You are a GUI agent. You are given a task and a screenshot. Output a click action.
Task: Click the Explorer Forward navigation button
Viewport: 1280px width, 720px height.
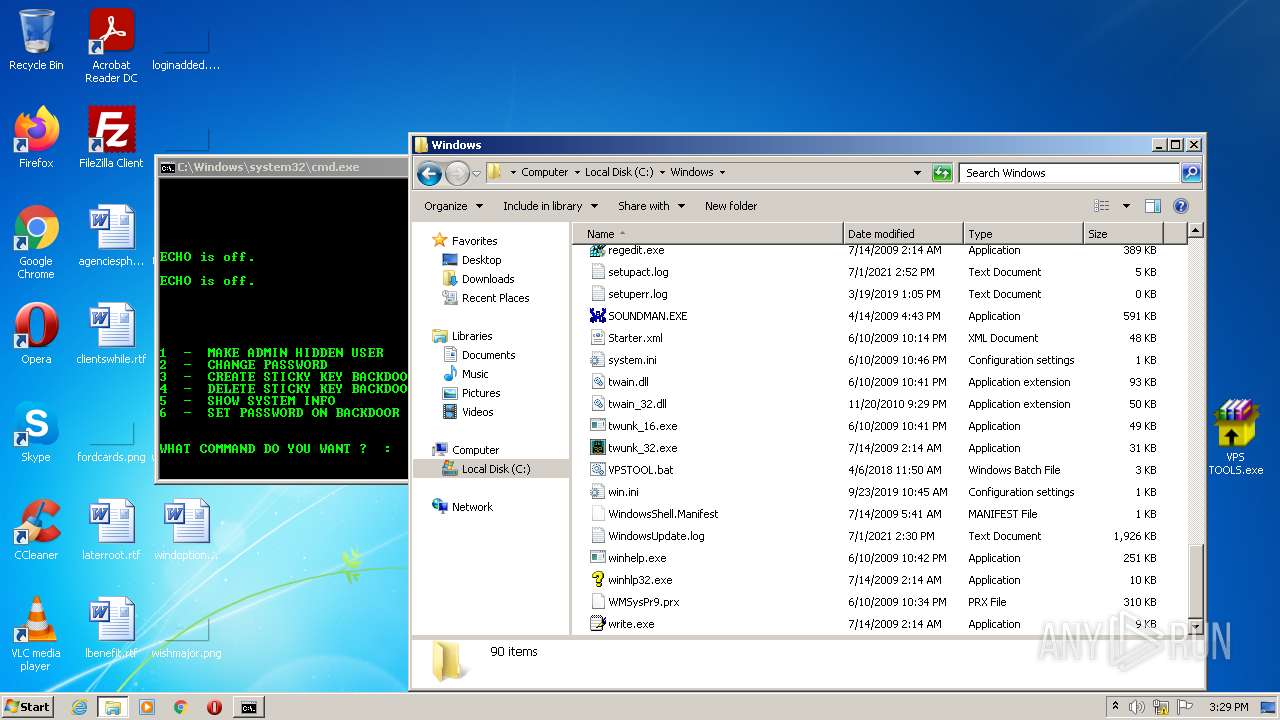click(457, 173)
